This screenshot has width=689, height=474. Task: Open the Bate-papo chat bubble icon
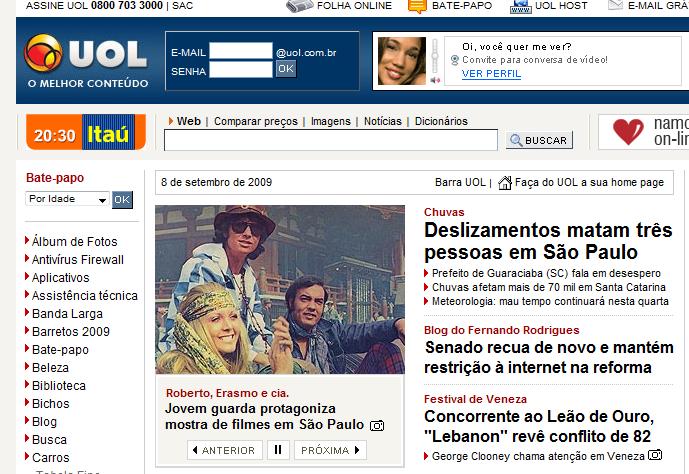[417, 6]
